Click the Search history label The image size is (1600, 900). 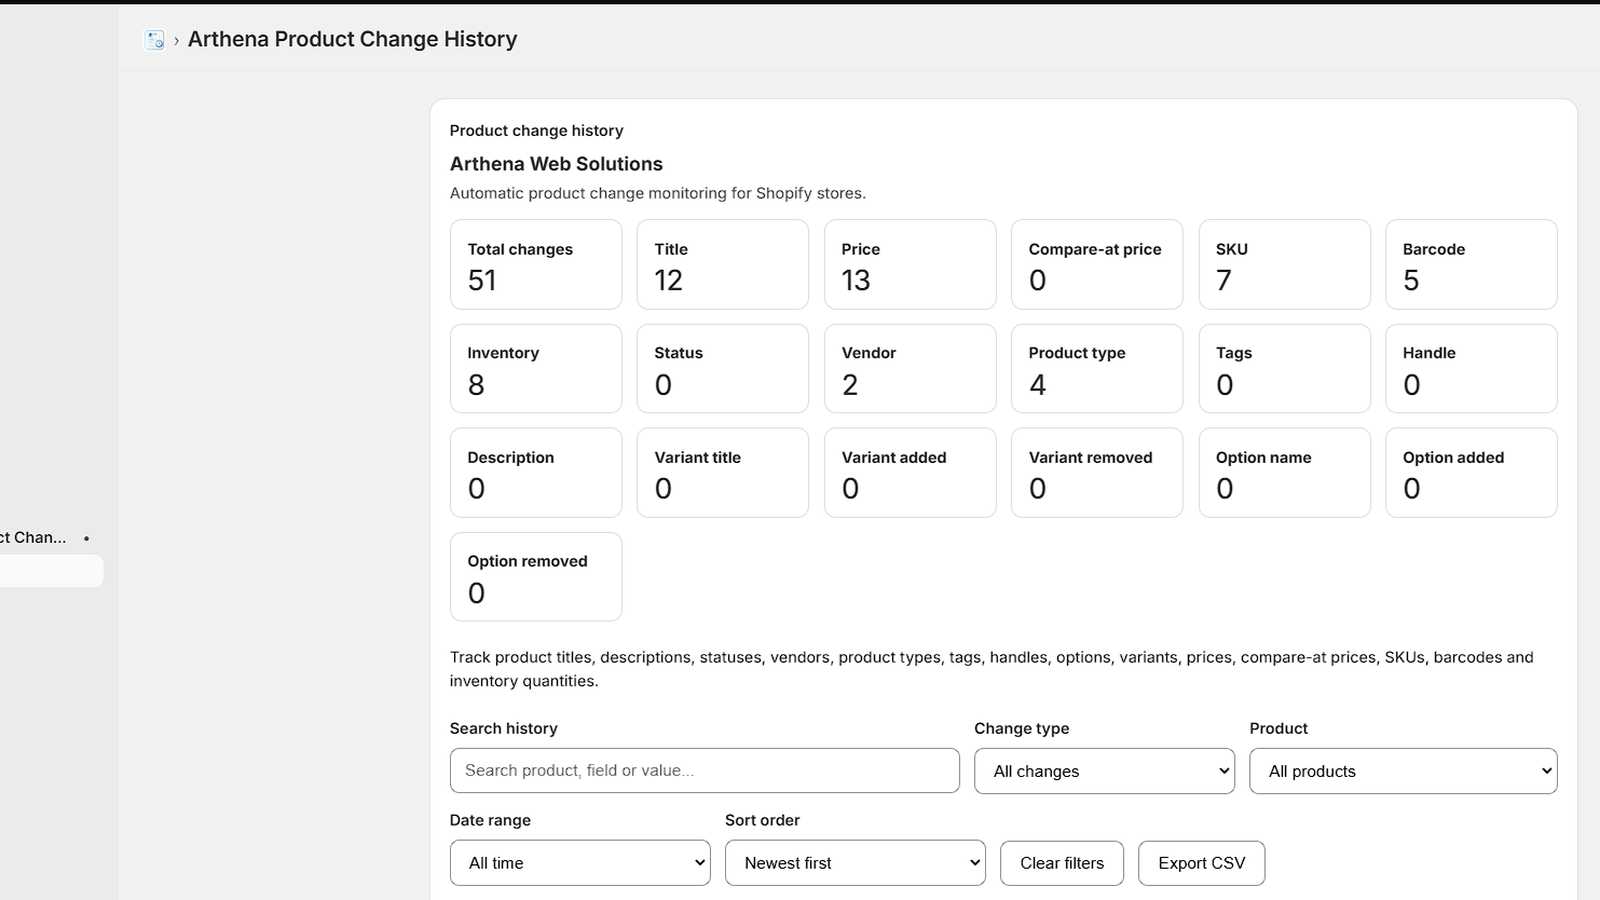pyautogui.click(x=503, y=729)
